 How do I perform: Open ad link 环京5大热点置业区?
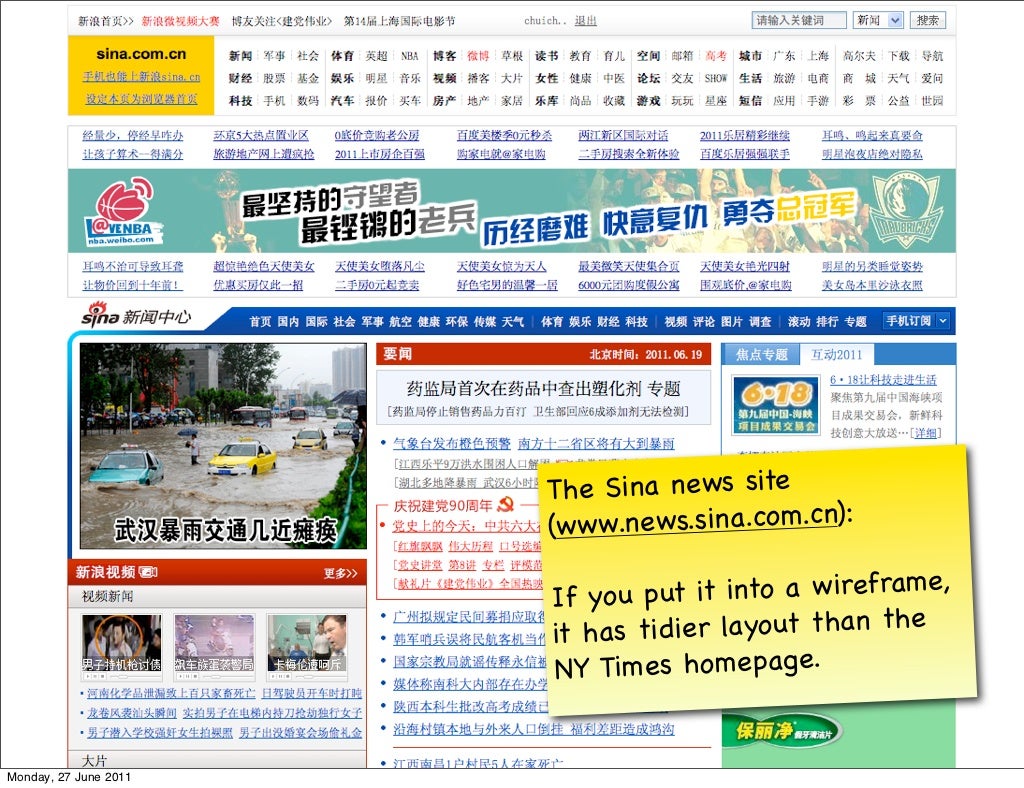click(x=261, y=135)
